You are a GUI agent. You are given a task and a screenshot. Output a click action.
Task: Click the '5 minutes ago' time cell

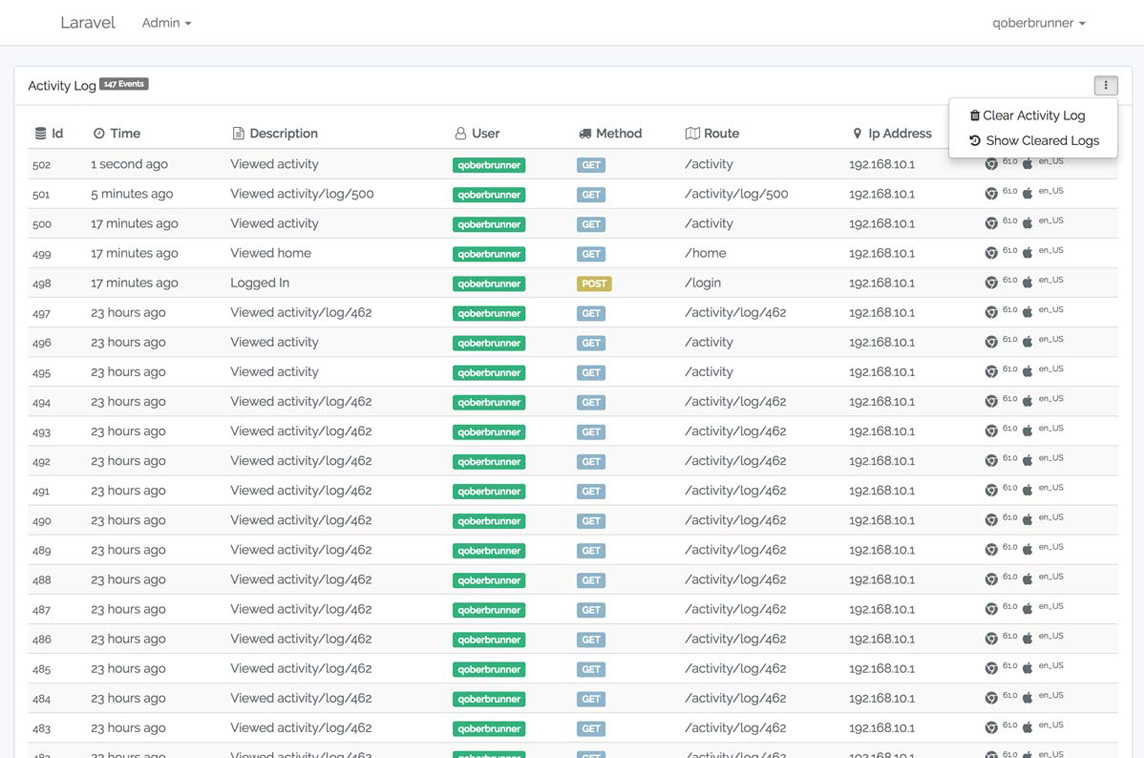[x=132, y=194]
